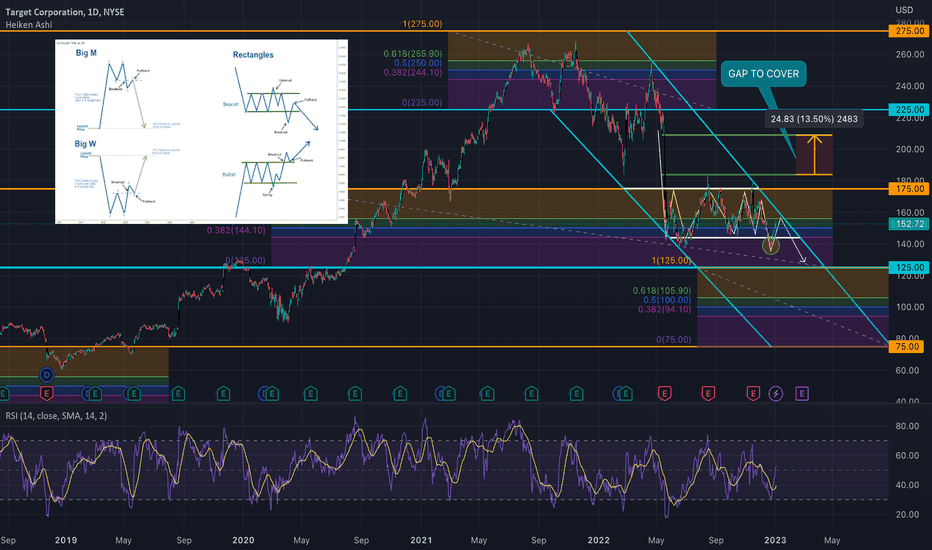
Task: Click the 0.5(250.00) Fibonacci label
Action: tap(418, 63)
